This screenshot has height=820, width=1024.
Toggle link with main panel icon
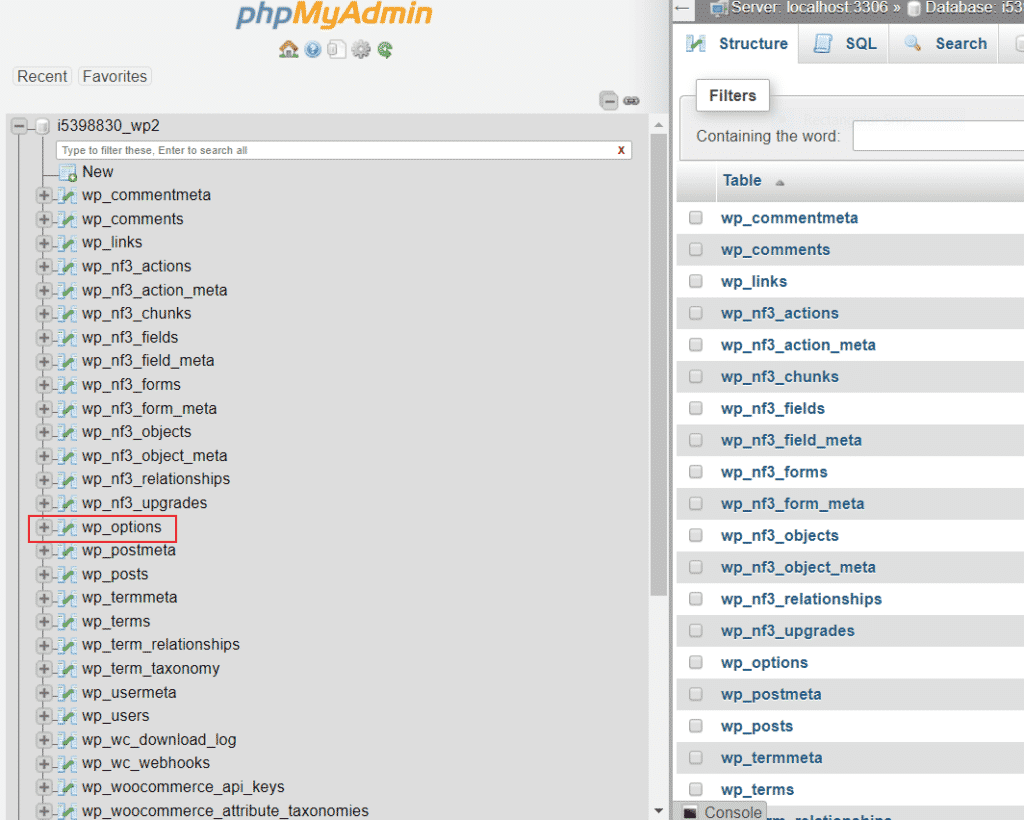[x=632, y=101]
